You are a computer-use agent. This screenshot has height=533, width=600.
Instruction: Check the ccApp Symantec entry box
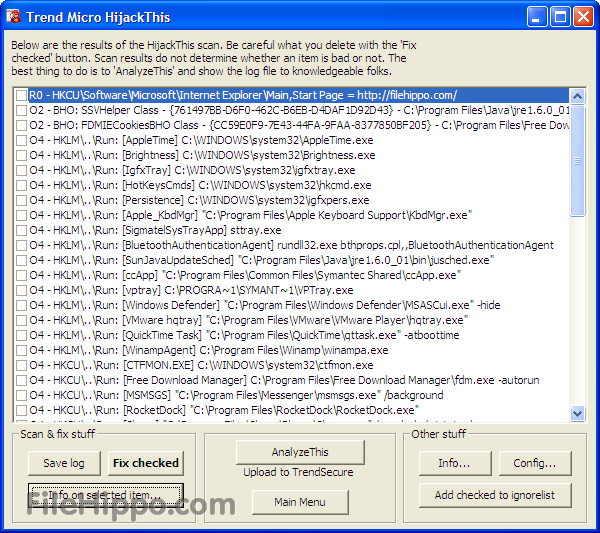(21, 275)
